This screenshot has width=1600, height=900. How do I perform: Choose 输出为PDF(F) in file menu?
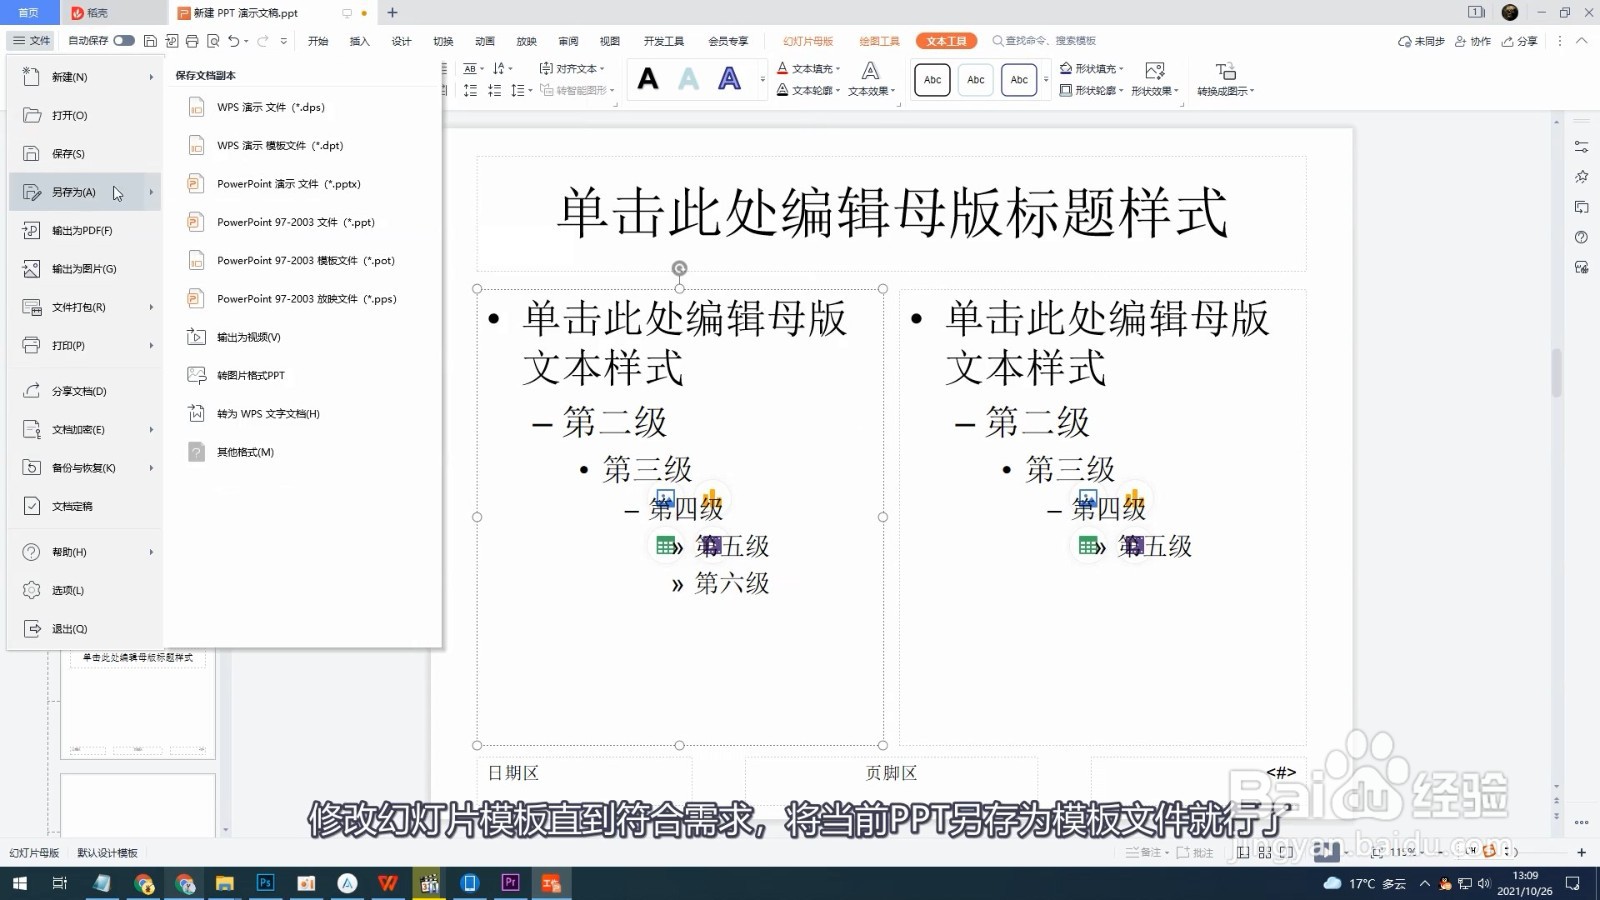(x=86, y=230)
